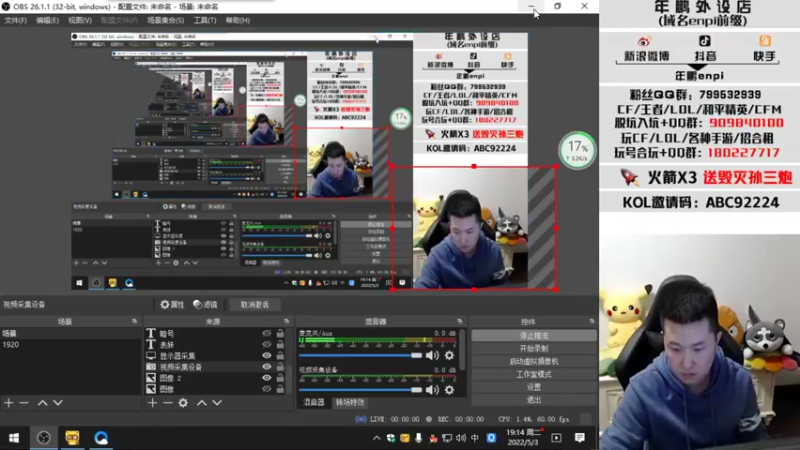Adjust the 麦克风/Aux volume slider
The width and height of the screenshot is (800, 450).
click(x=361, y=356)
